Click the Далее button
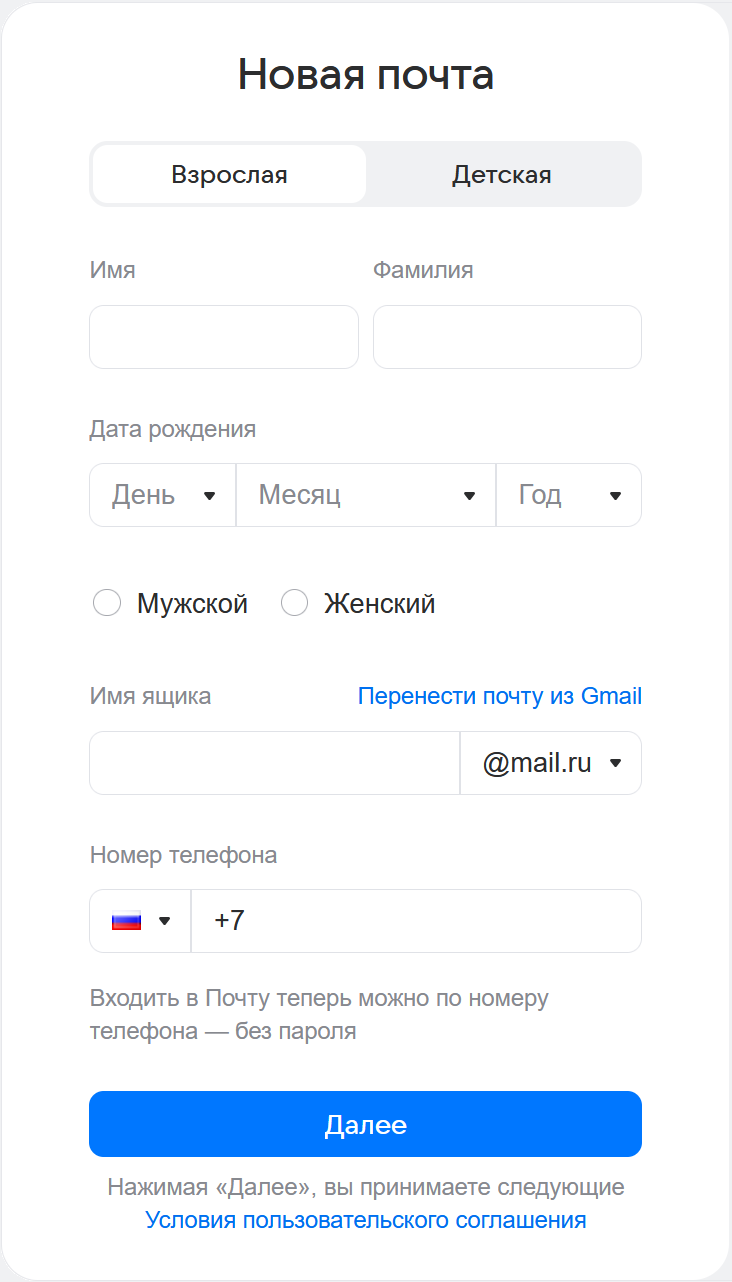Image resolution: width=732 pixels, height=1282 pixels. click(x=365, y=1124)
